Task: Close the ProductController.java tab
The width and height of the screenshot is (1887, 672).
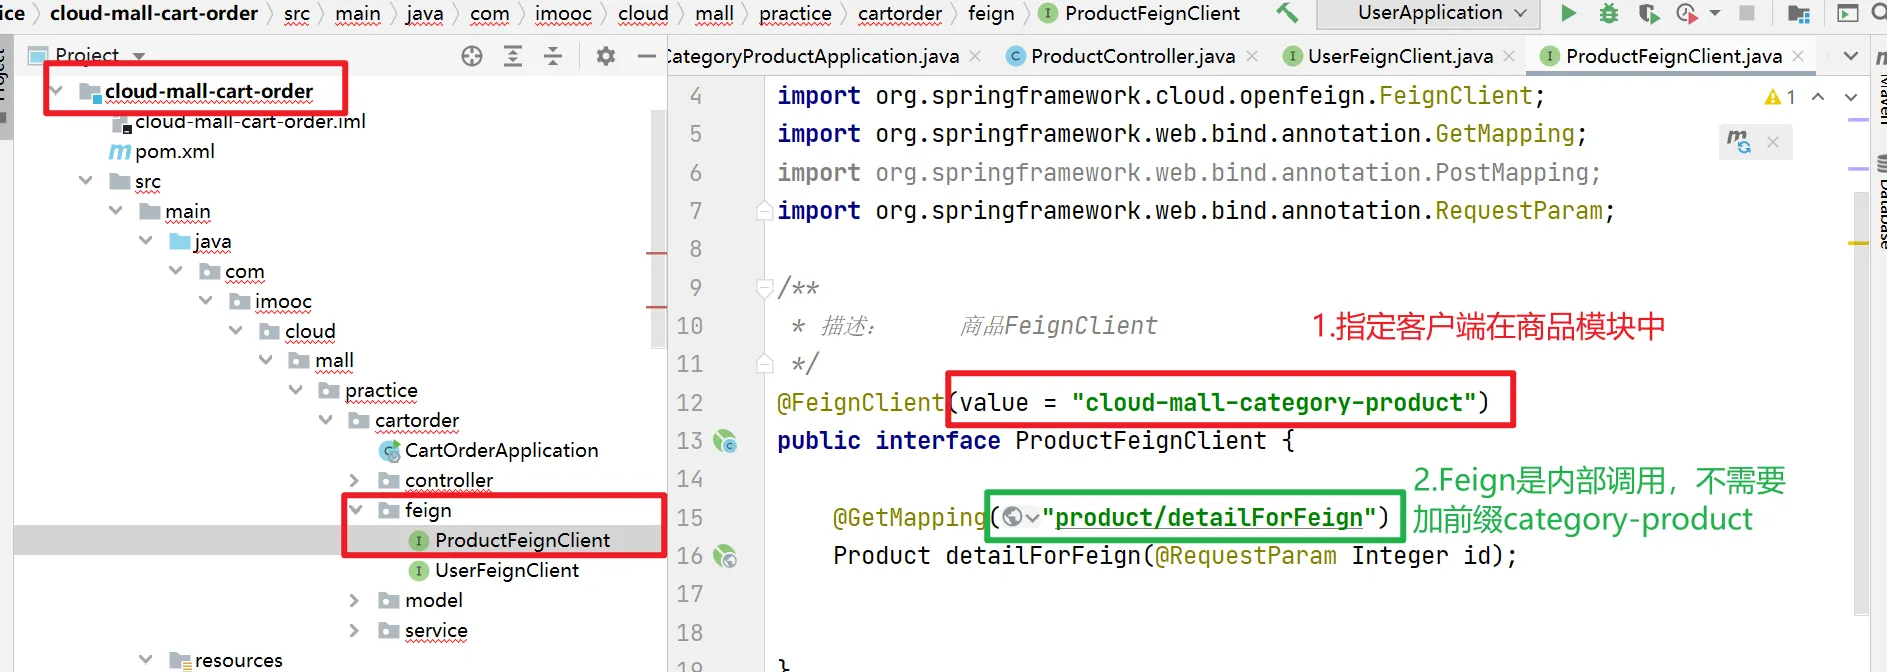Action: pyautogui.click(x=1252, y=57)
